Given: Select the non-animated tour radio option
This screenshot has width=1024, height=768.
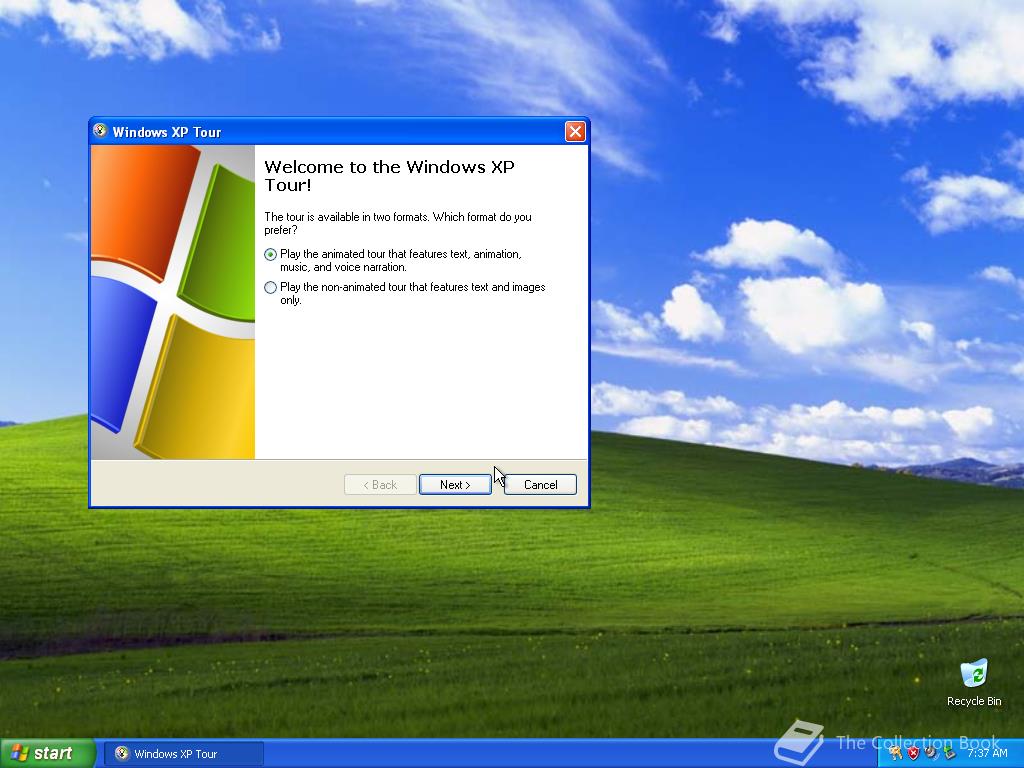Looking at the screenshot, I should click(270, 287).
